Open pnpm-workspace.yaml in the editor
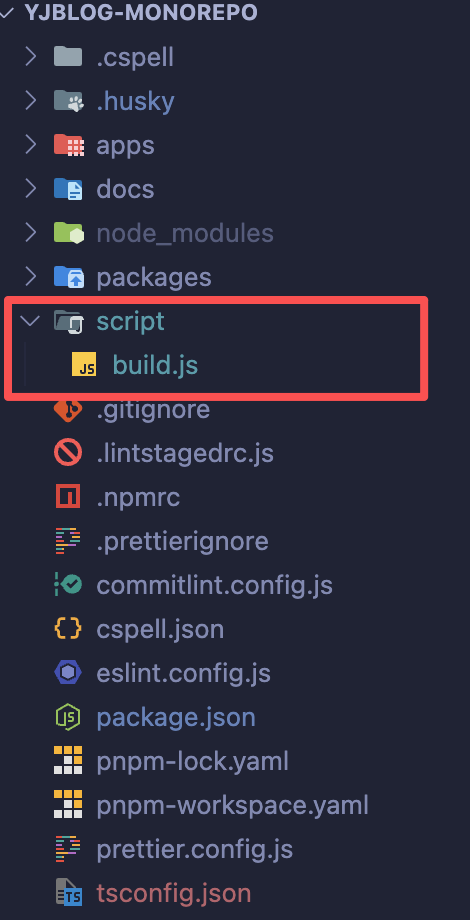This screenshot has height=920, width=470. click(x=232, y=805)
